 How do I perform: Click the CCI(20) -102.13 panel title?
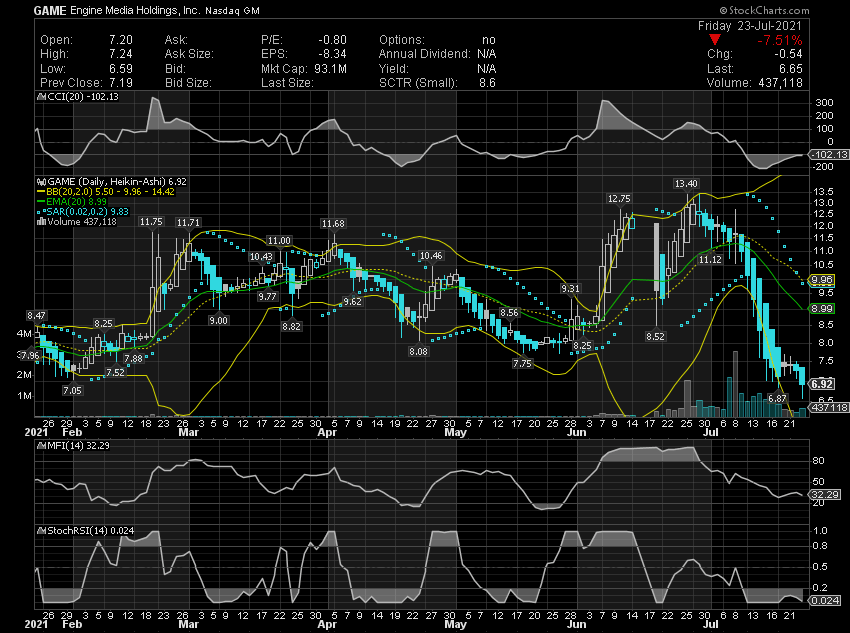[83, 97]
